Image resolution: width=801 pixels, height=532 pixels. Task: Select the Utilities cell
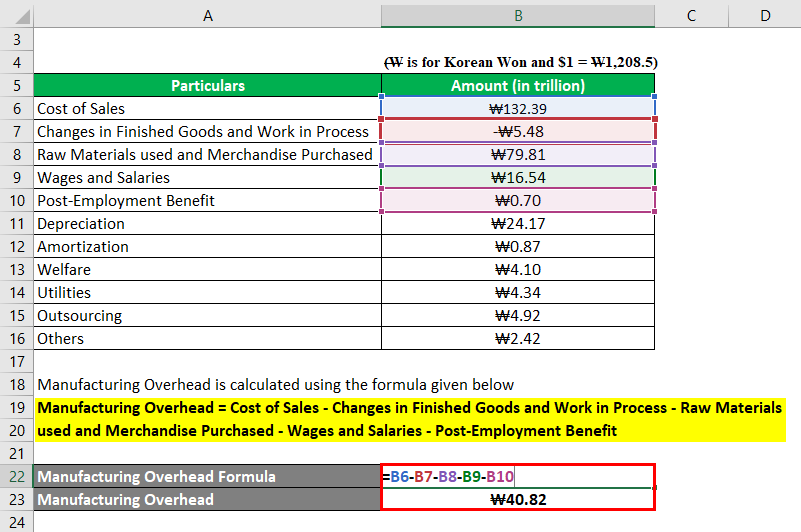207,292
